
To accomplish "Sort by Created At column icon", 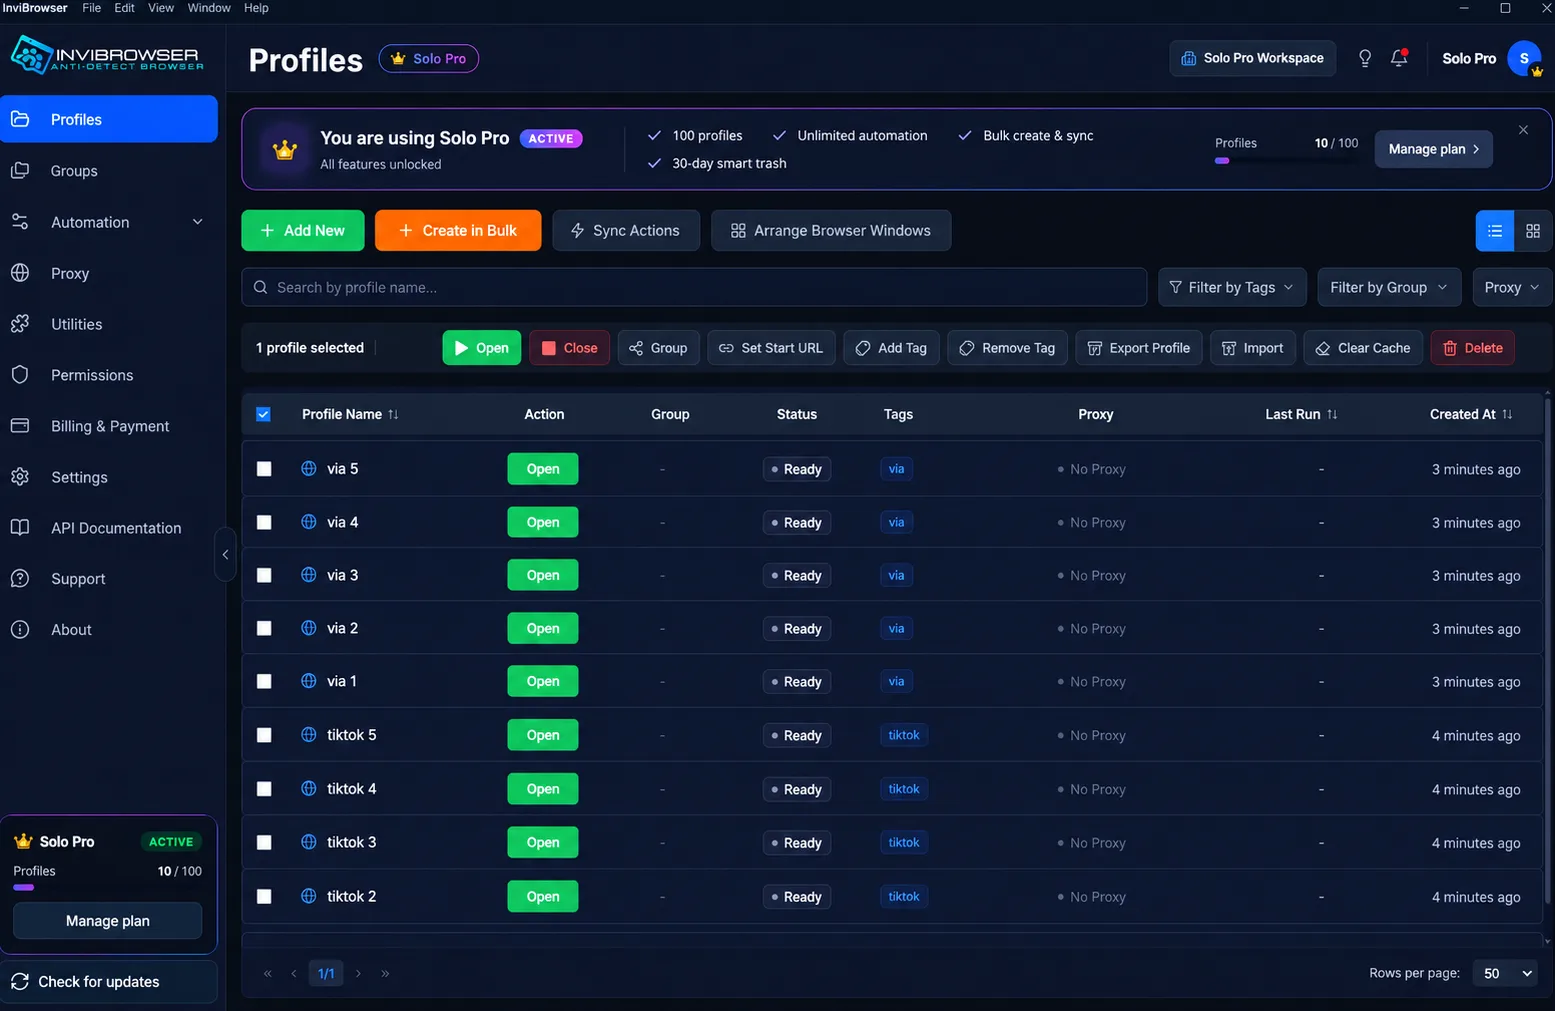I will (x=1507, y=414).
